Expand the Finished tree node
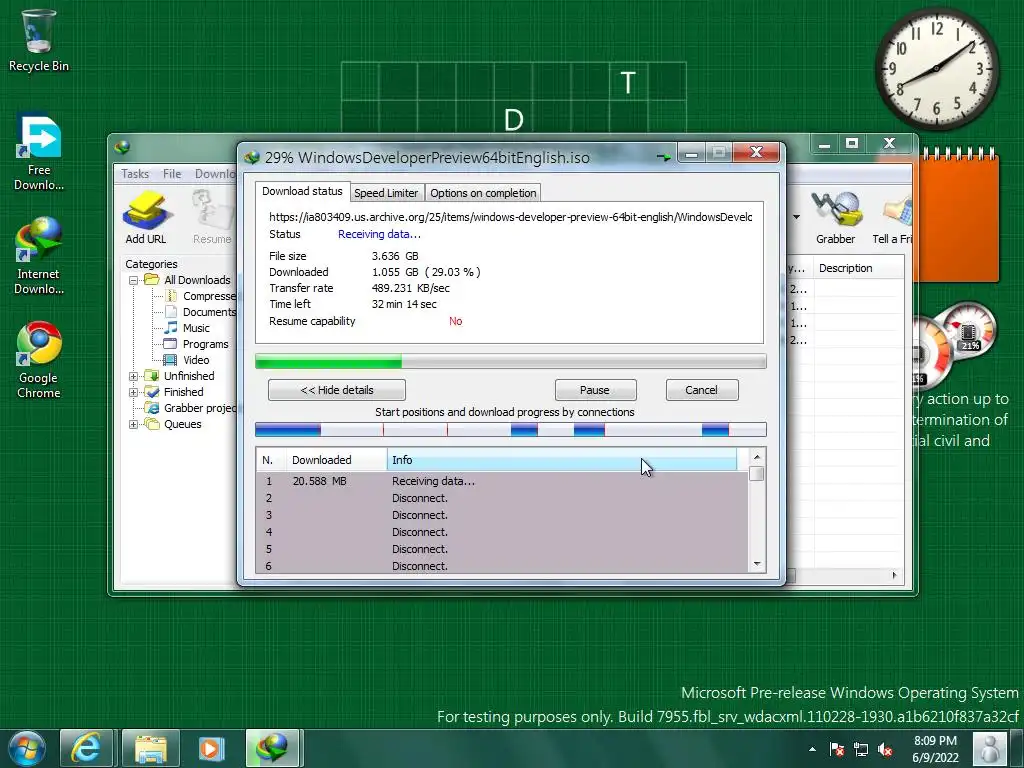 pos(133,392)
